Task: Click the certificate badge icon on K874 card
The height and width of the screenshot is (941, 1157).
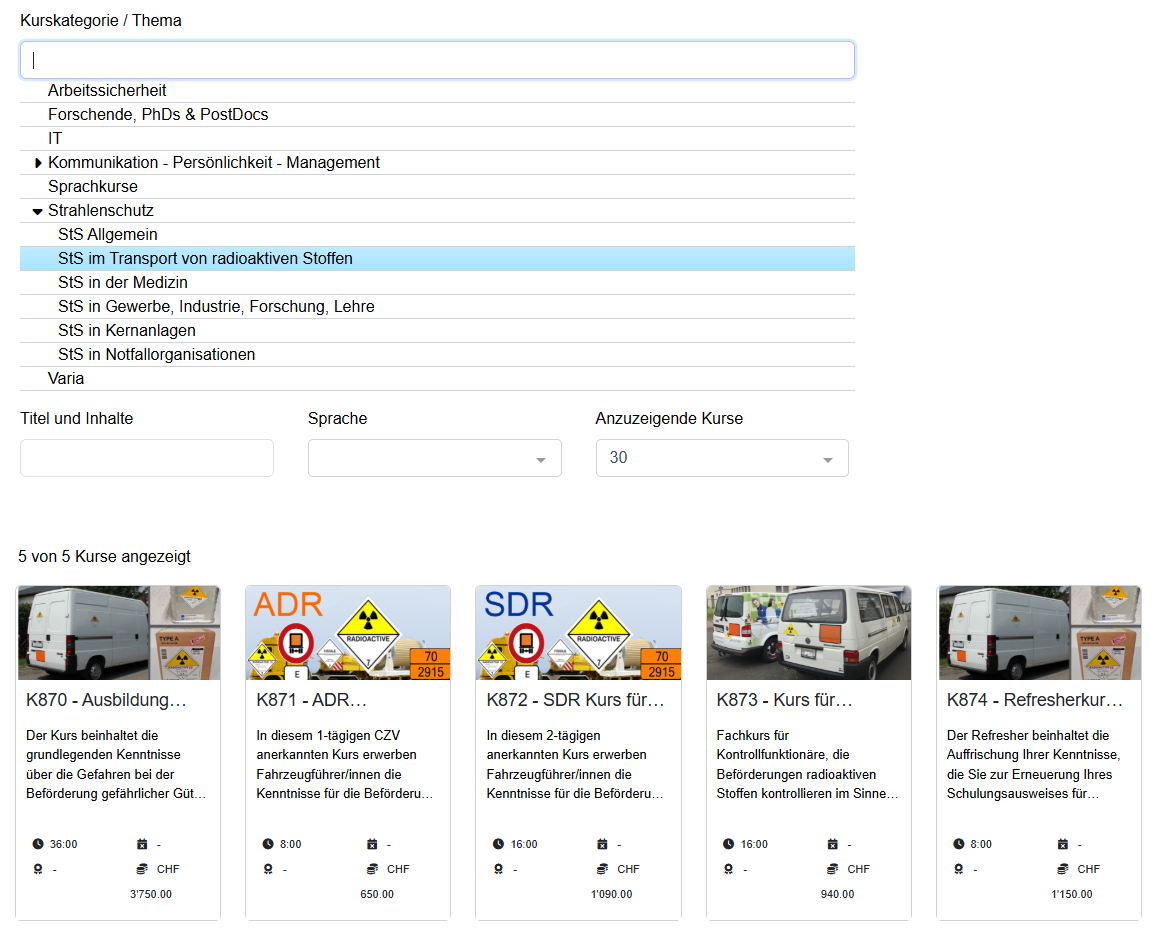Action: coord(959,869)
